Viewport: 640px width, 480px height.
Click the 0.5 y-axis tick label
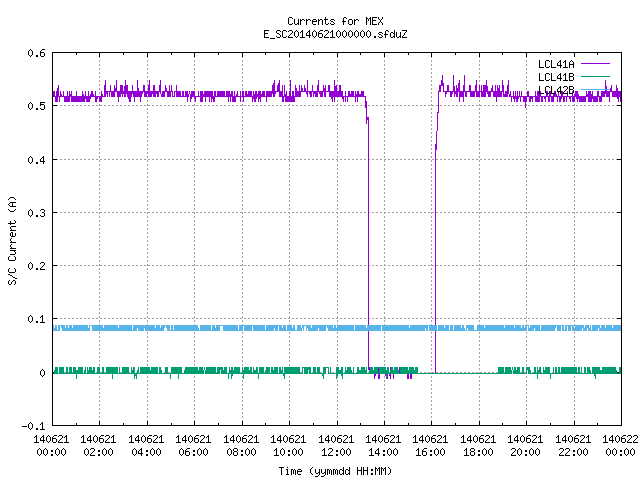click(36, 106)
